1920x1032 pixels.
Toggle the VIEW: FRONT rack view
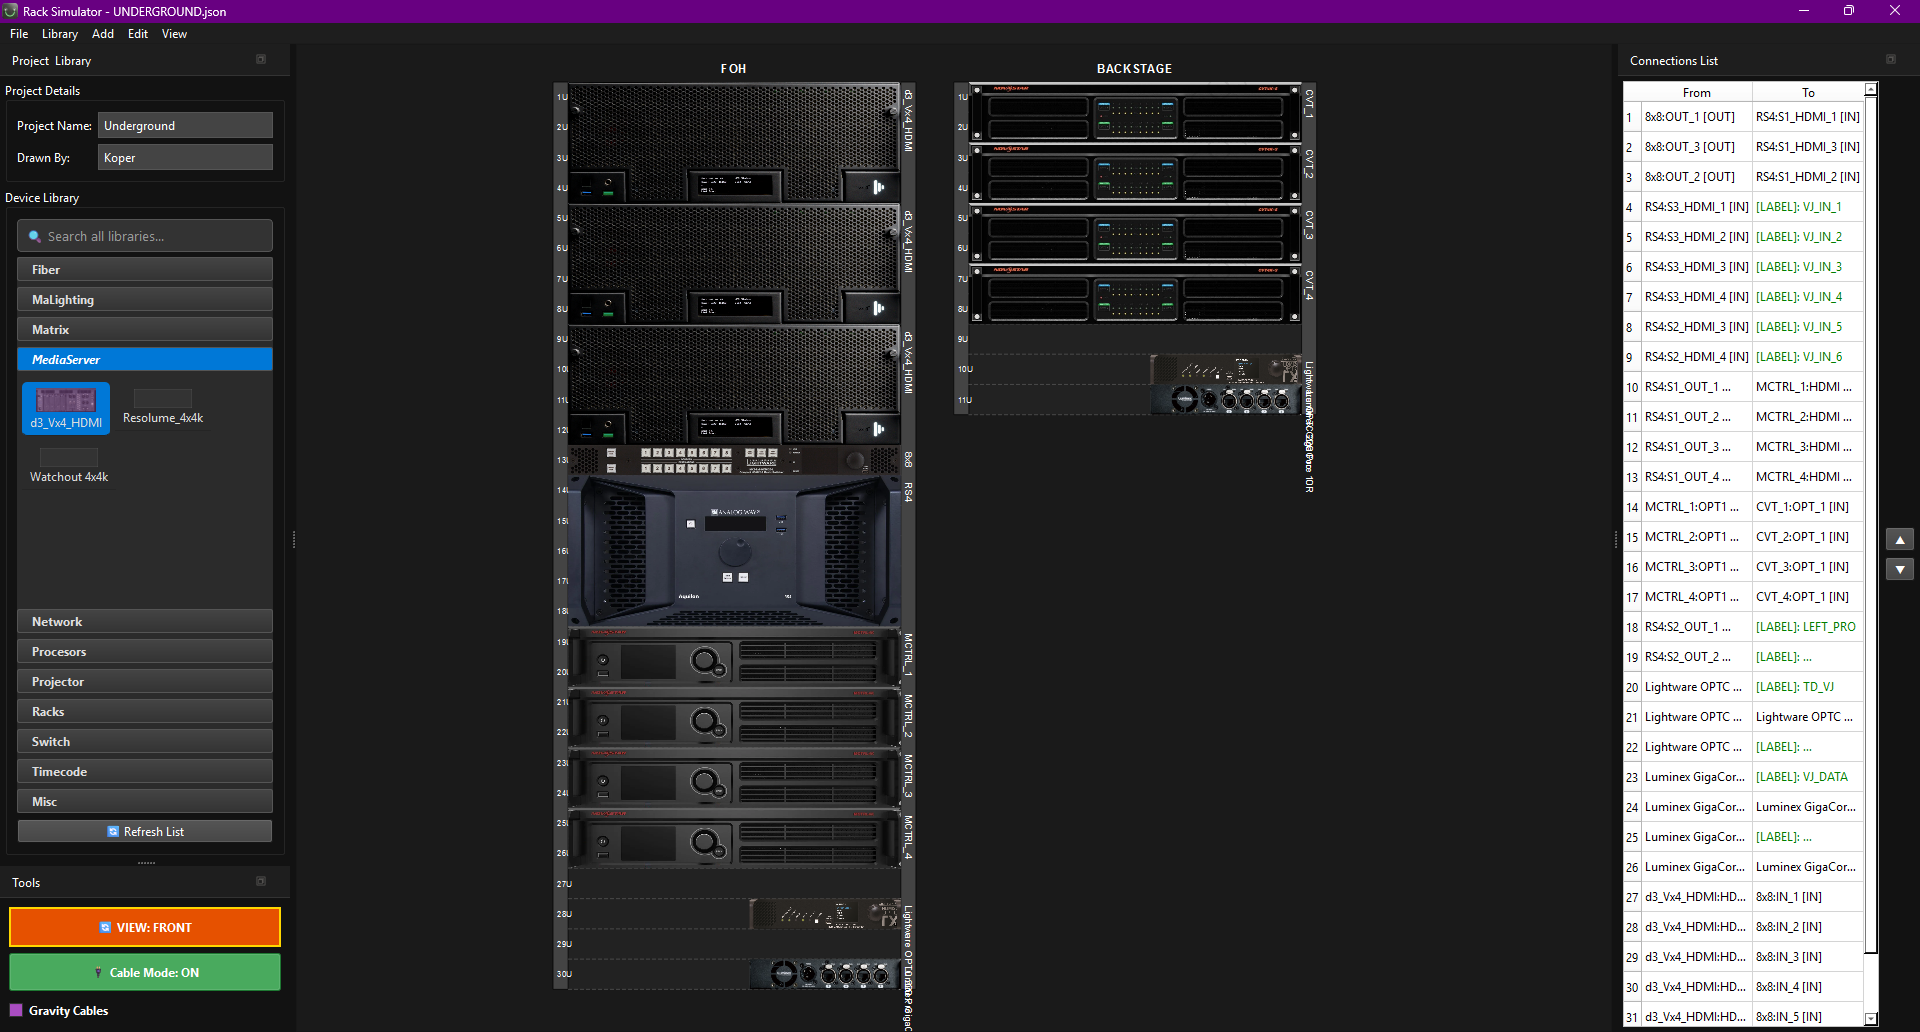click(145, 927)
